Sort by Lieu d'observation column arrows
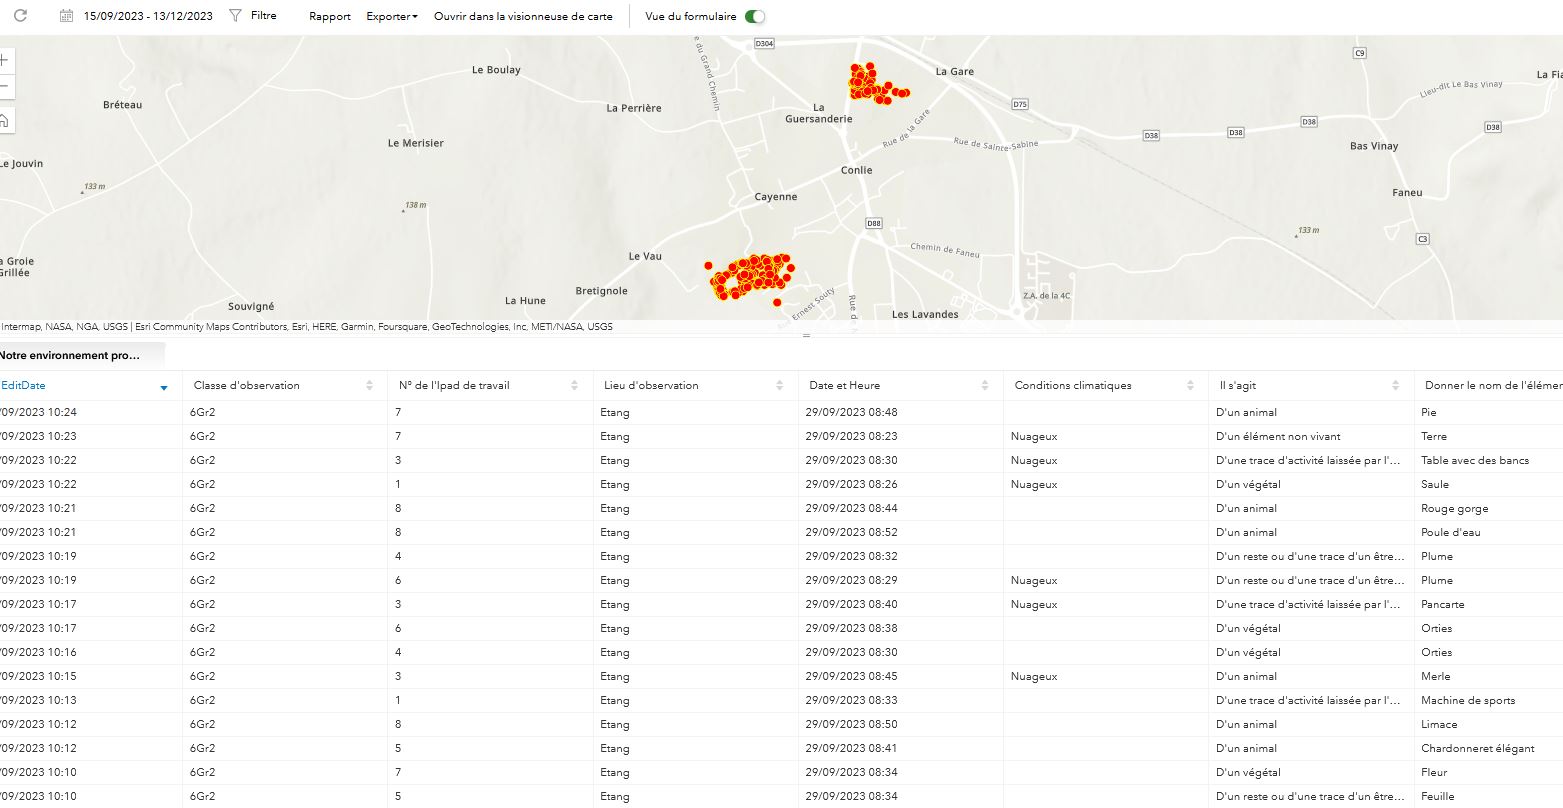1563x808 pixels. click(x=779, y=386)
